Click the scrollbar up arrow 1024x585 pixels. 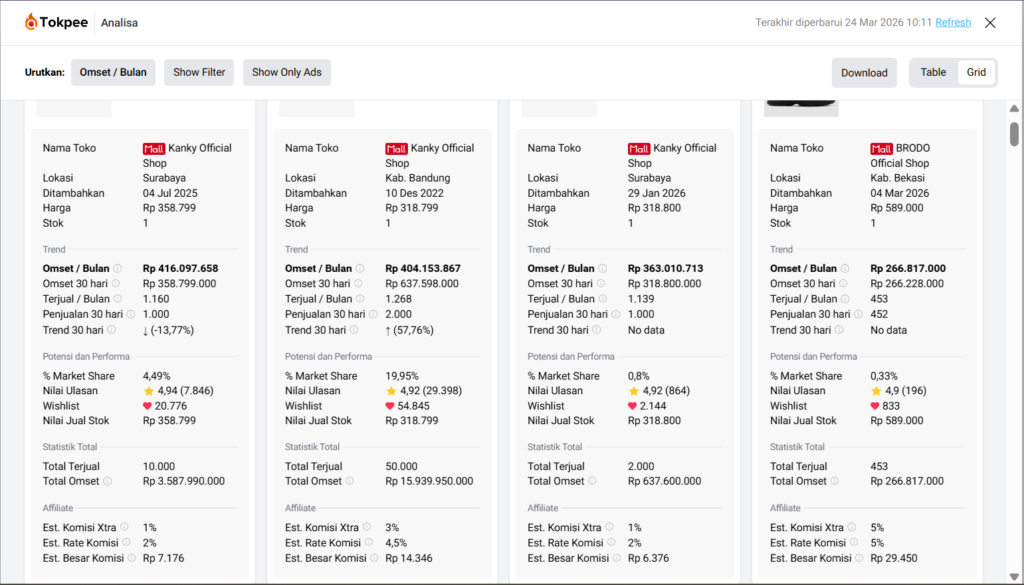pyautogui.click(x=1014, y=108)
